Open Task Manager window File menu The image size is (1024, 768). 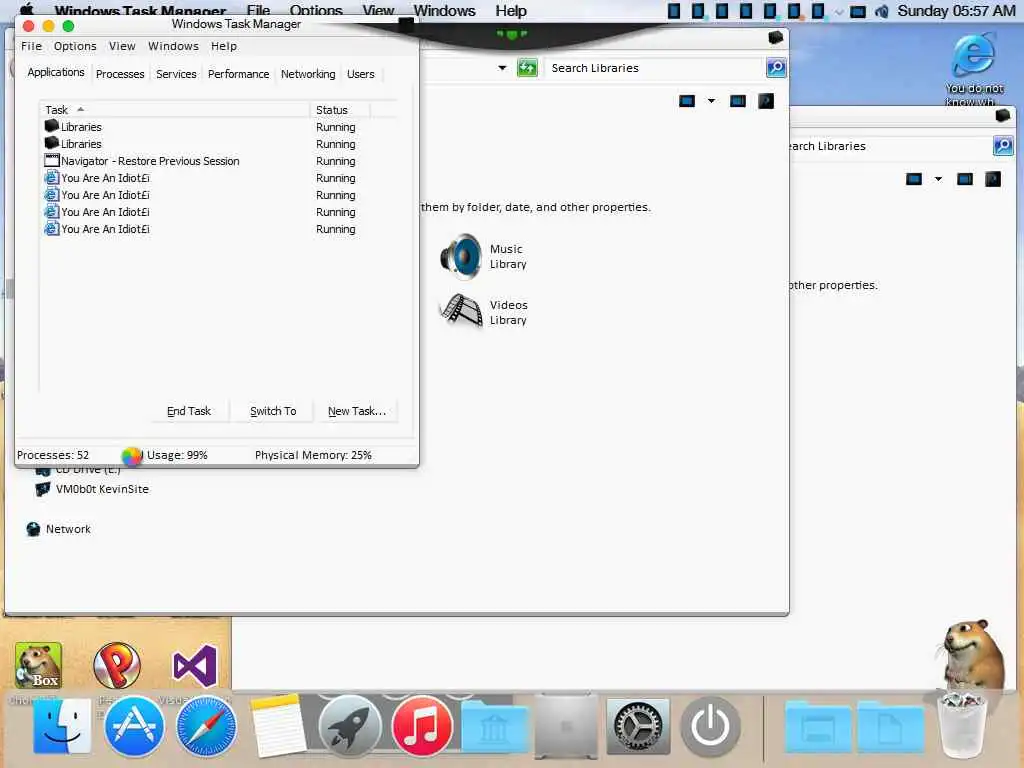point(31,46)
